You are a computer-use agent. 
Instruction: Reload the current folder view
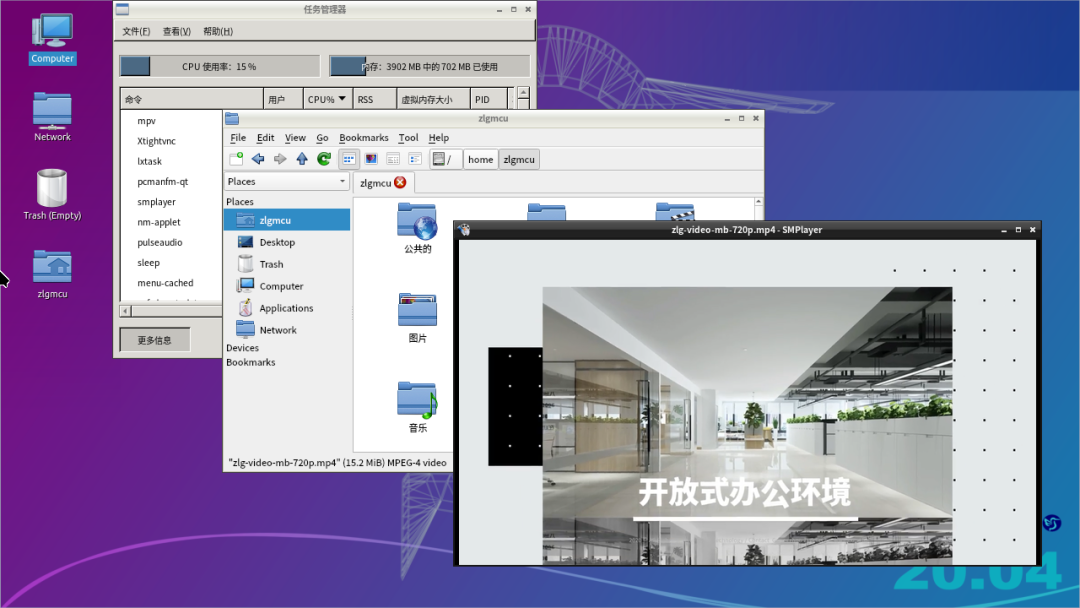click(324, 158)
